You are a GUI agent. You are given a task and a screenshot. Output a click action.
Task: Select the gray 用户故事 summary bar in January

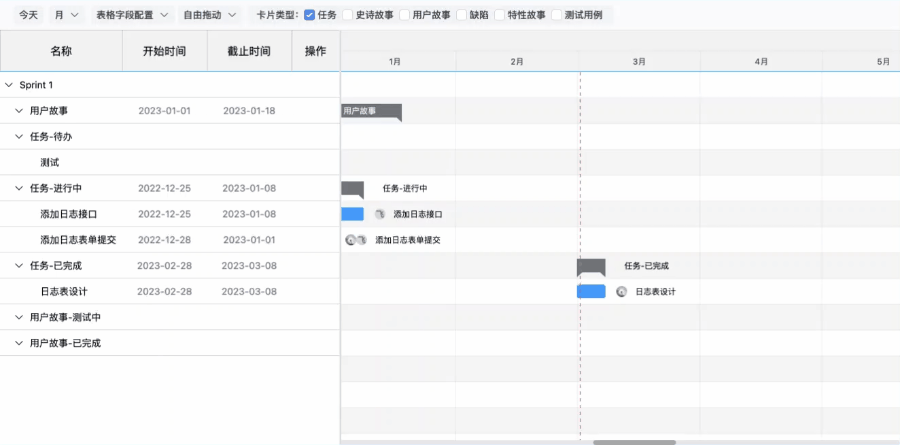[x=371, y=111]
